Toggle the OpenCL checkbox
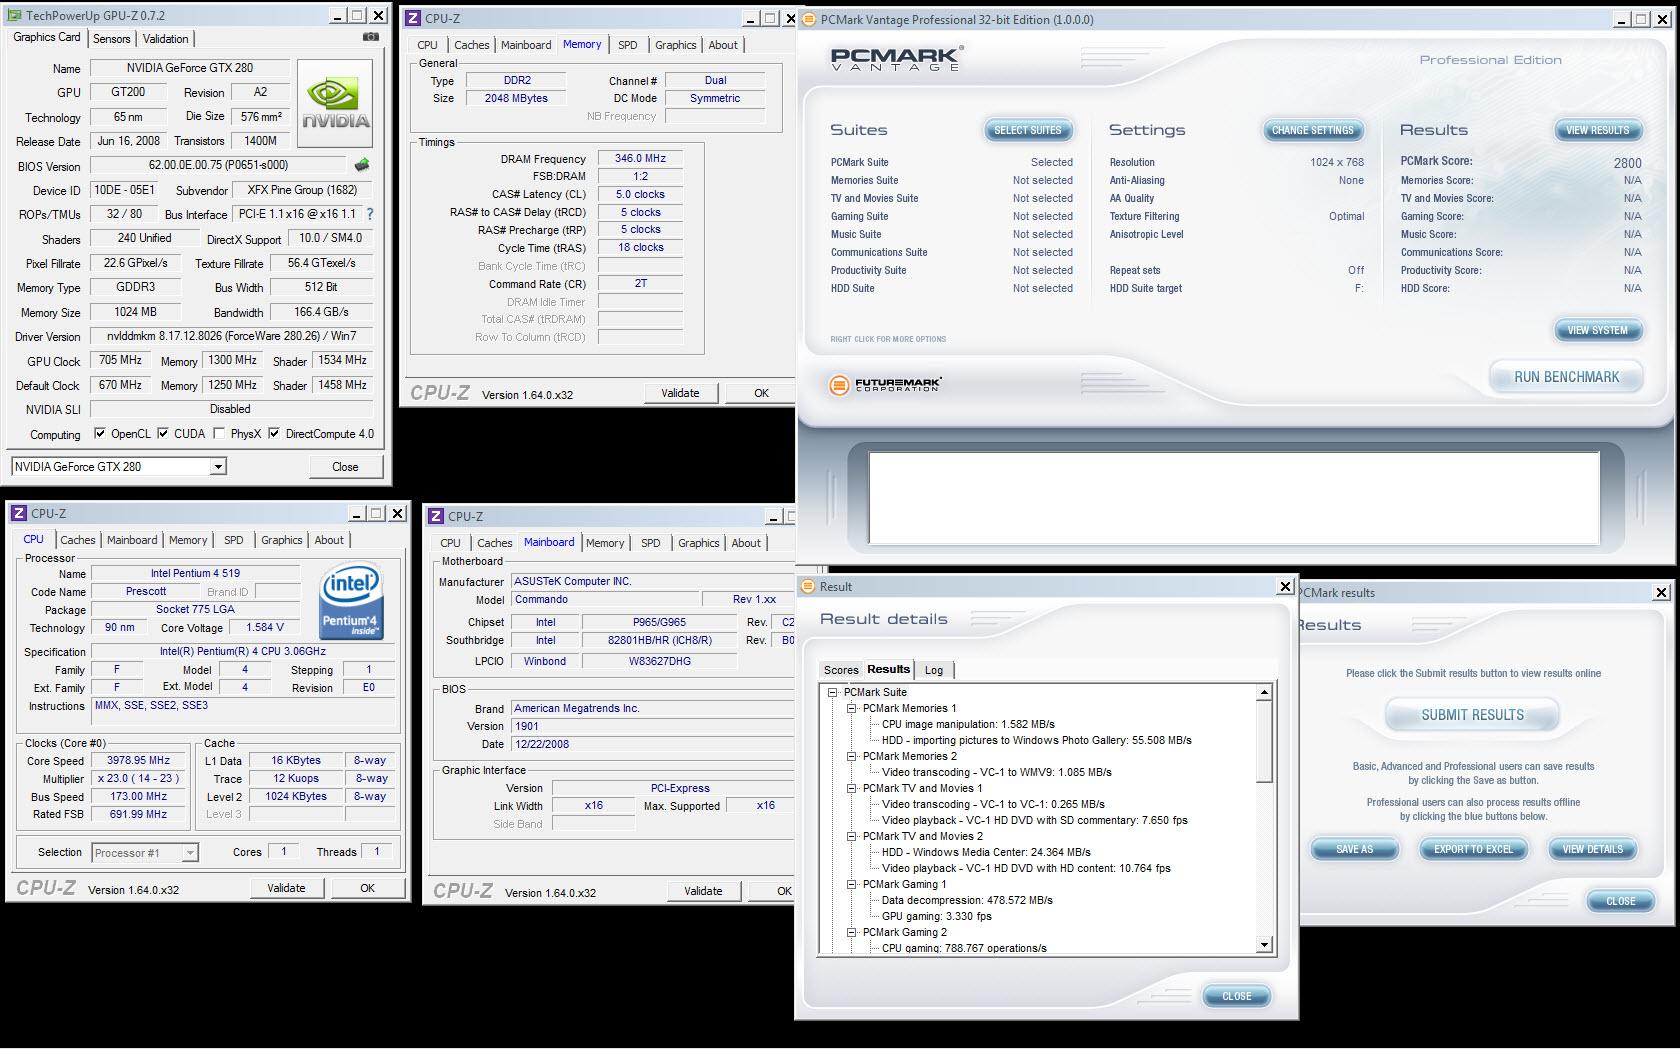Image resolution: width=1680 pixels, height=1050 pixels. coord(100,434)
